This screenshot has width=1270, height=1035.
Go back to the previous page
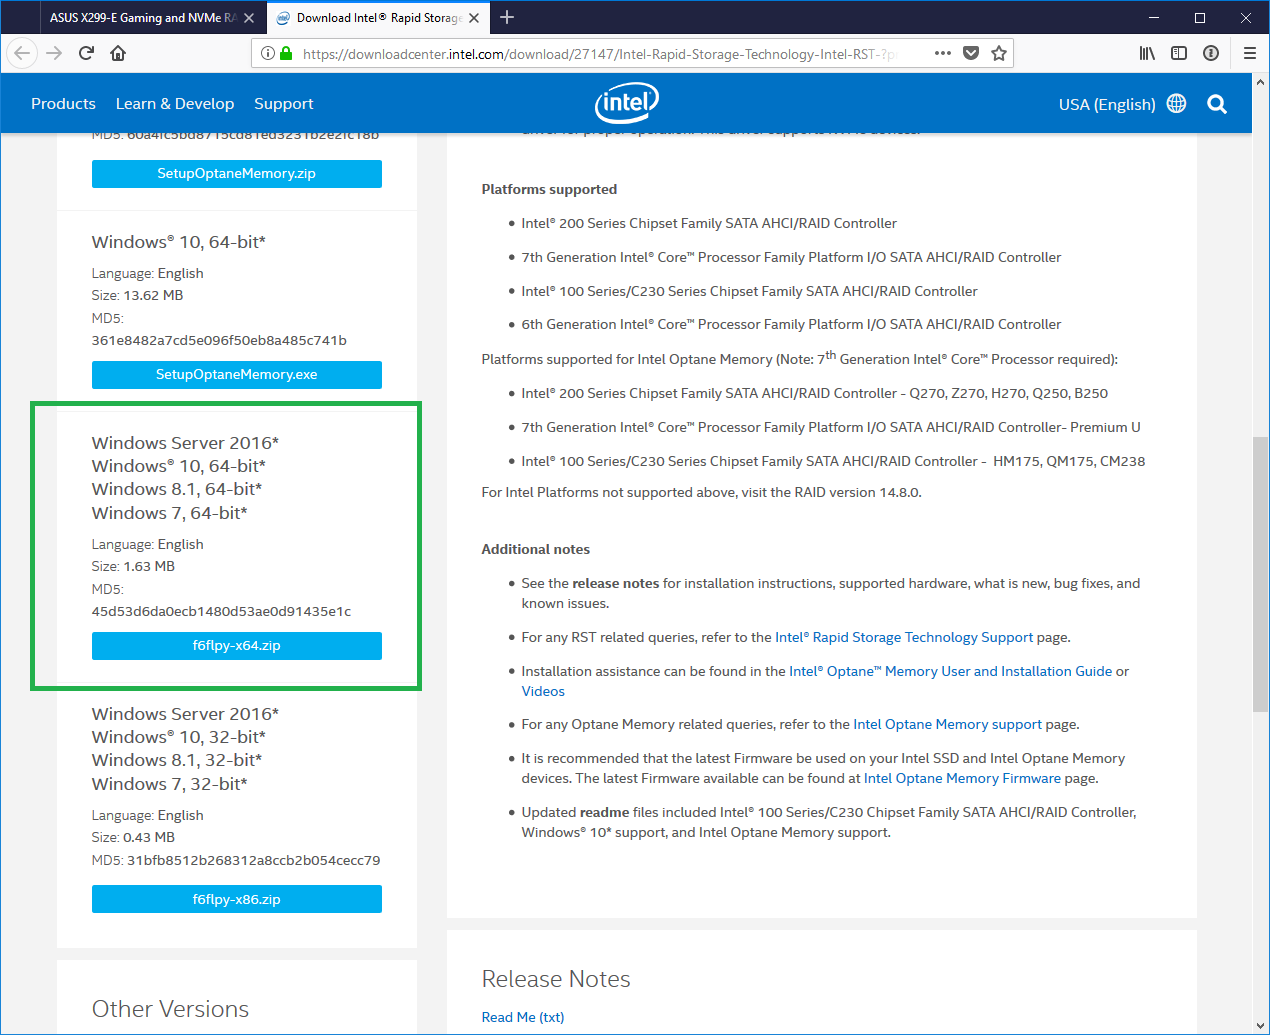click(23, 53)
